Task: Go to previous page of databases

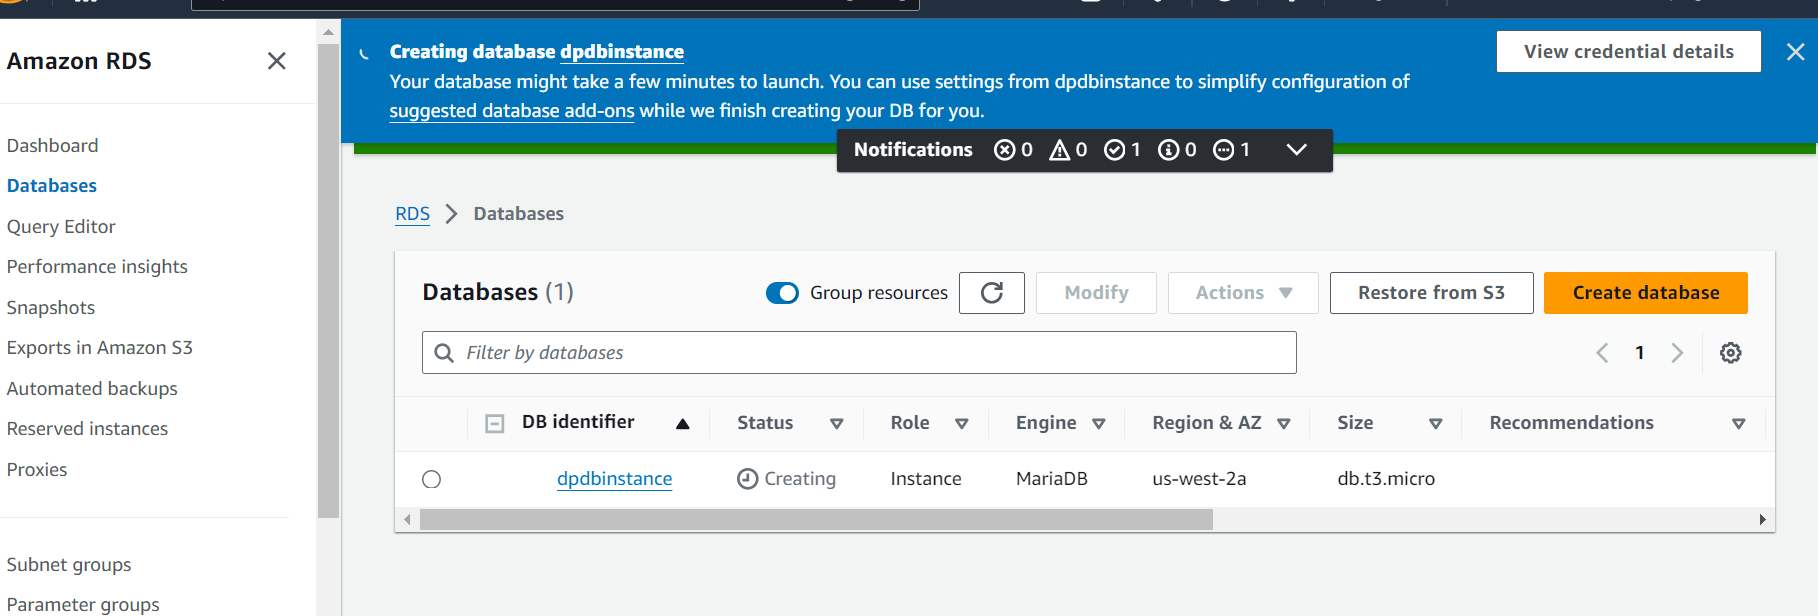Action: click(x=1602, y=353)
